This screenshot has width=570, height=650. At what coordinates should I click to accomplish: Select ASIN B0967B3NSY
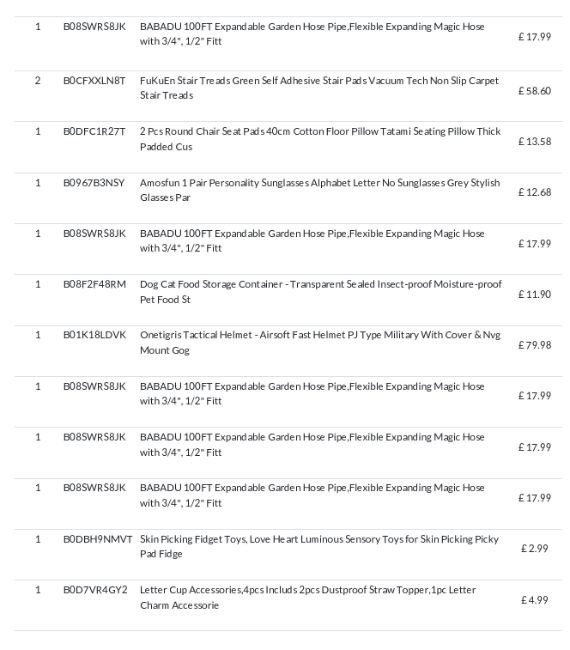[94, 183]
